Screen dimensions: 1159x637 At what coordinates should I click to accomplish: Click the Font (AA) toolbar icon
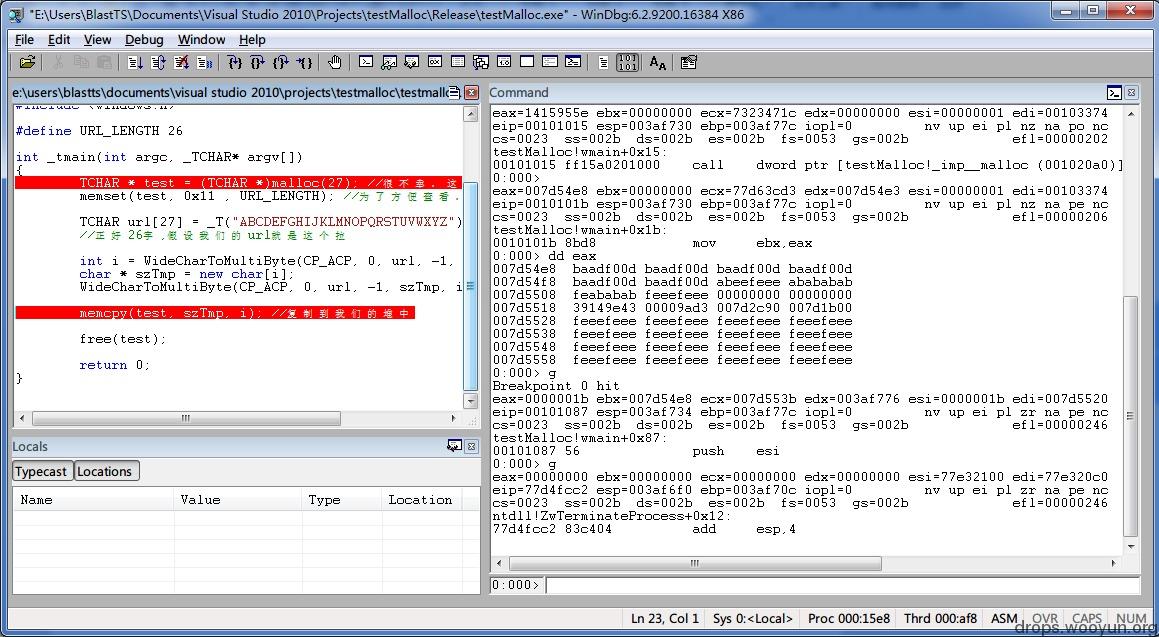pos(657,63)
